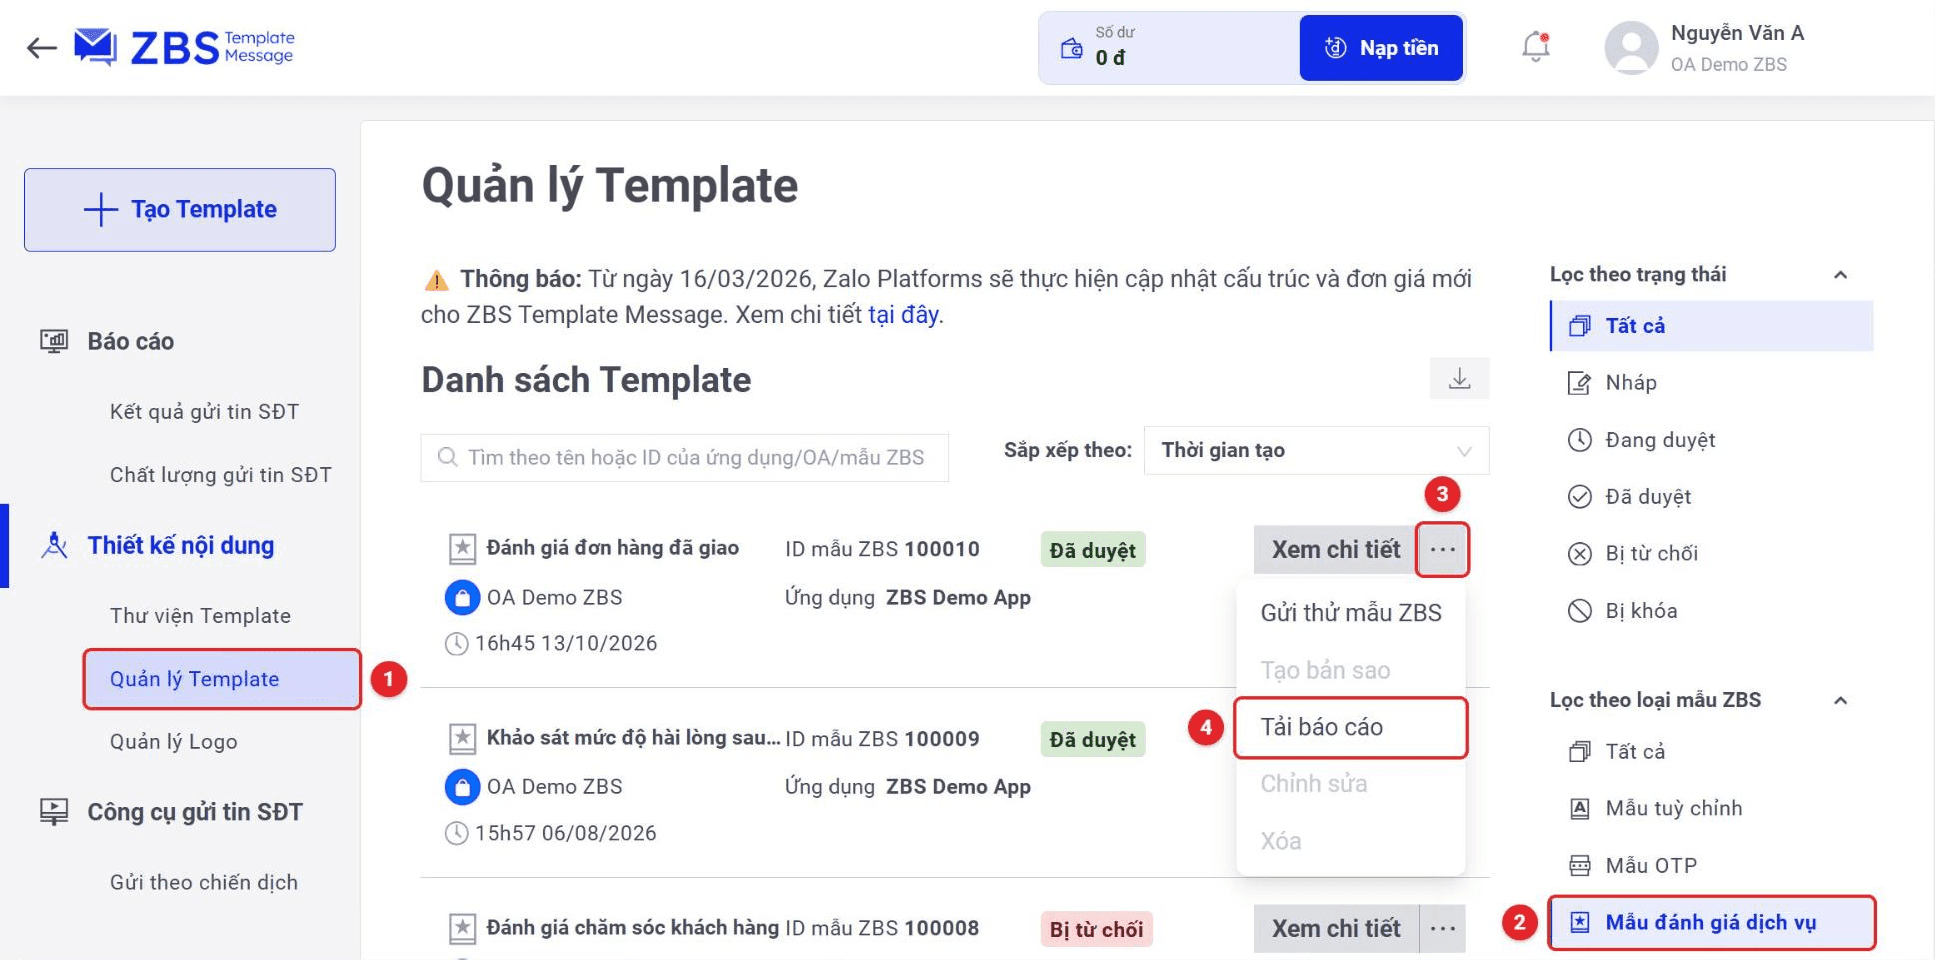Screen dimensions: 1935x960
Task: Click the Mẫu OTP filter icon
Action: [x=1579, y=865]
